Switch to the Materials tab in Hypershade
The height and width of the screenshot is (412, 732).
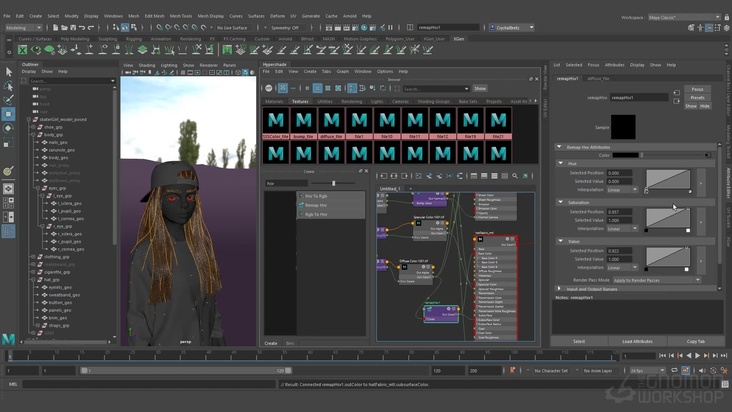274,101
